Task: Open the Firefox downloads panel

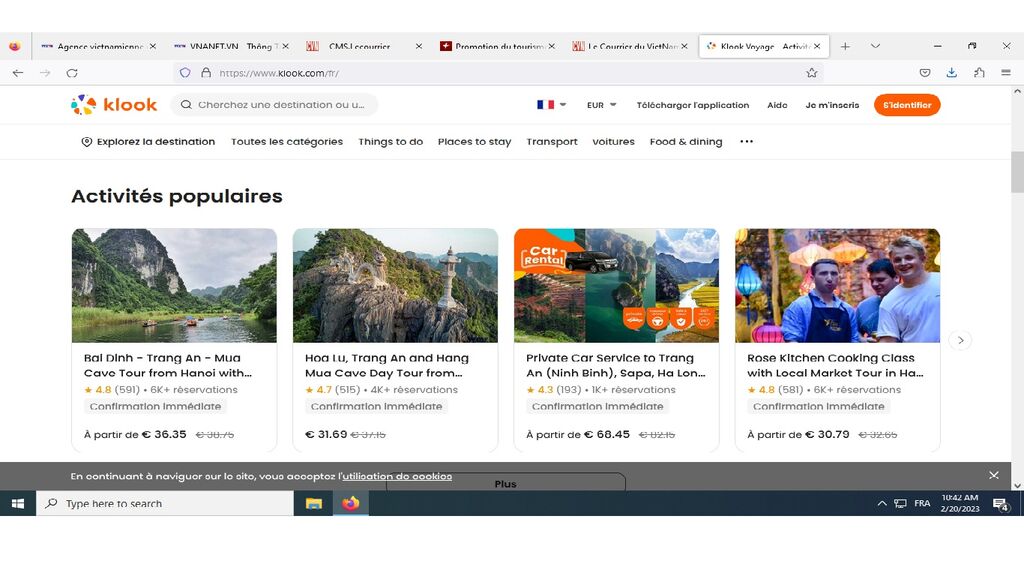Action: click(x=951, y=73)
